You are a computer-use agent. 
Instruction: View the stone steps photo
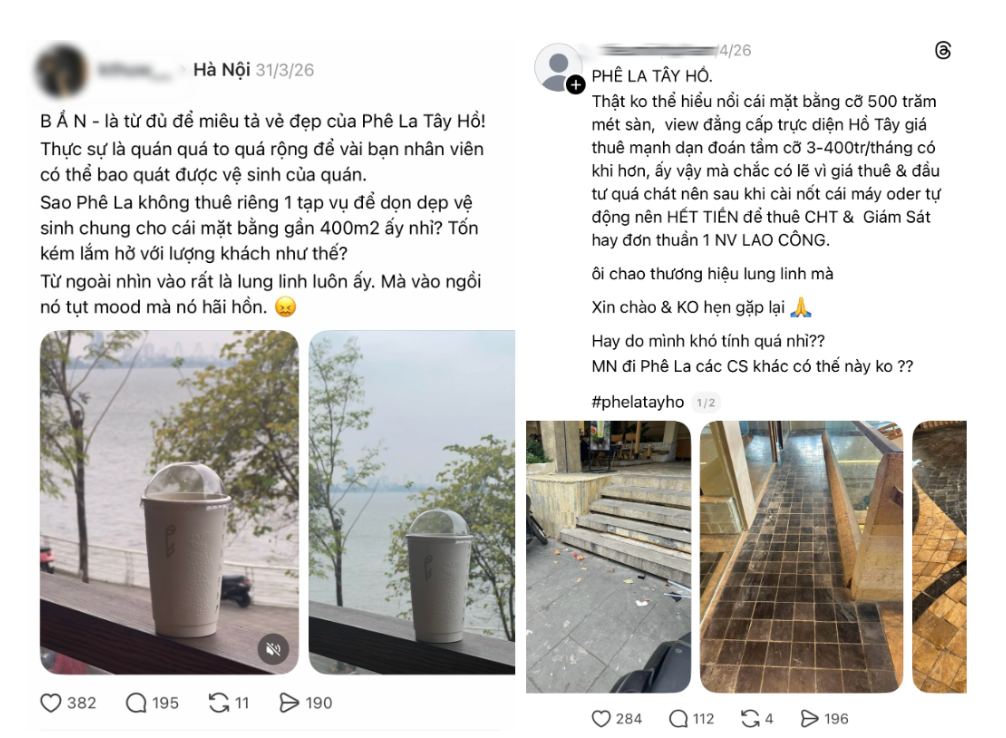tap(608, 556)
